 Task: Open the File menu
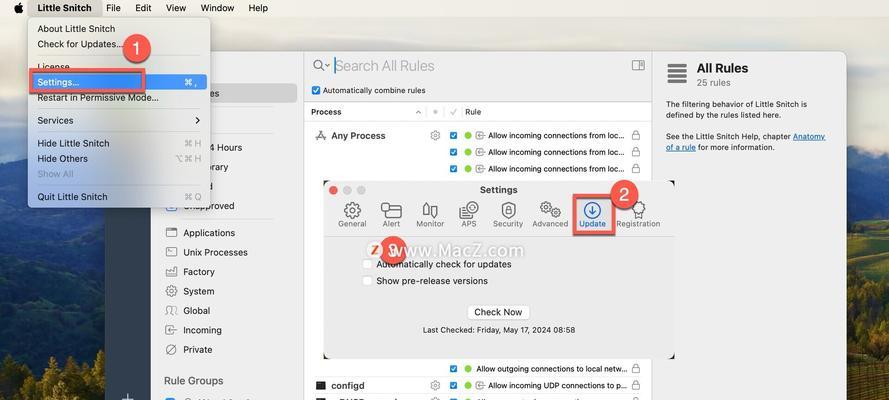tap(113, 8)
